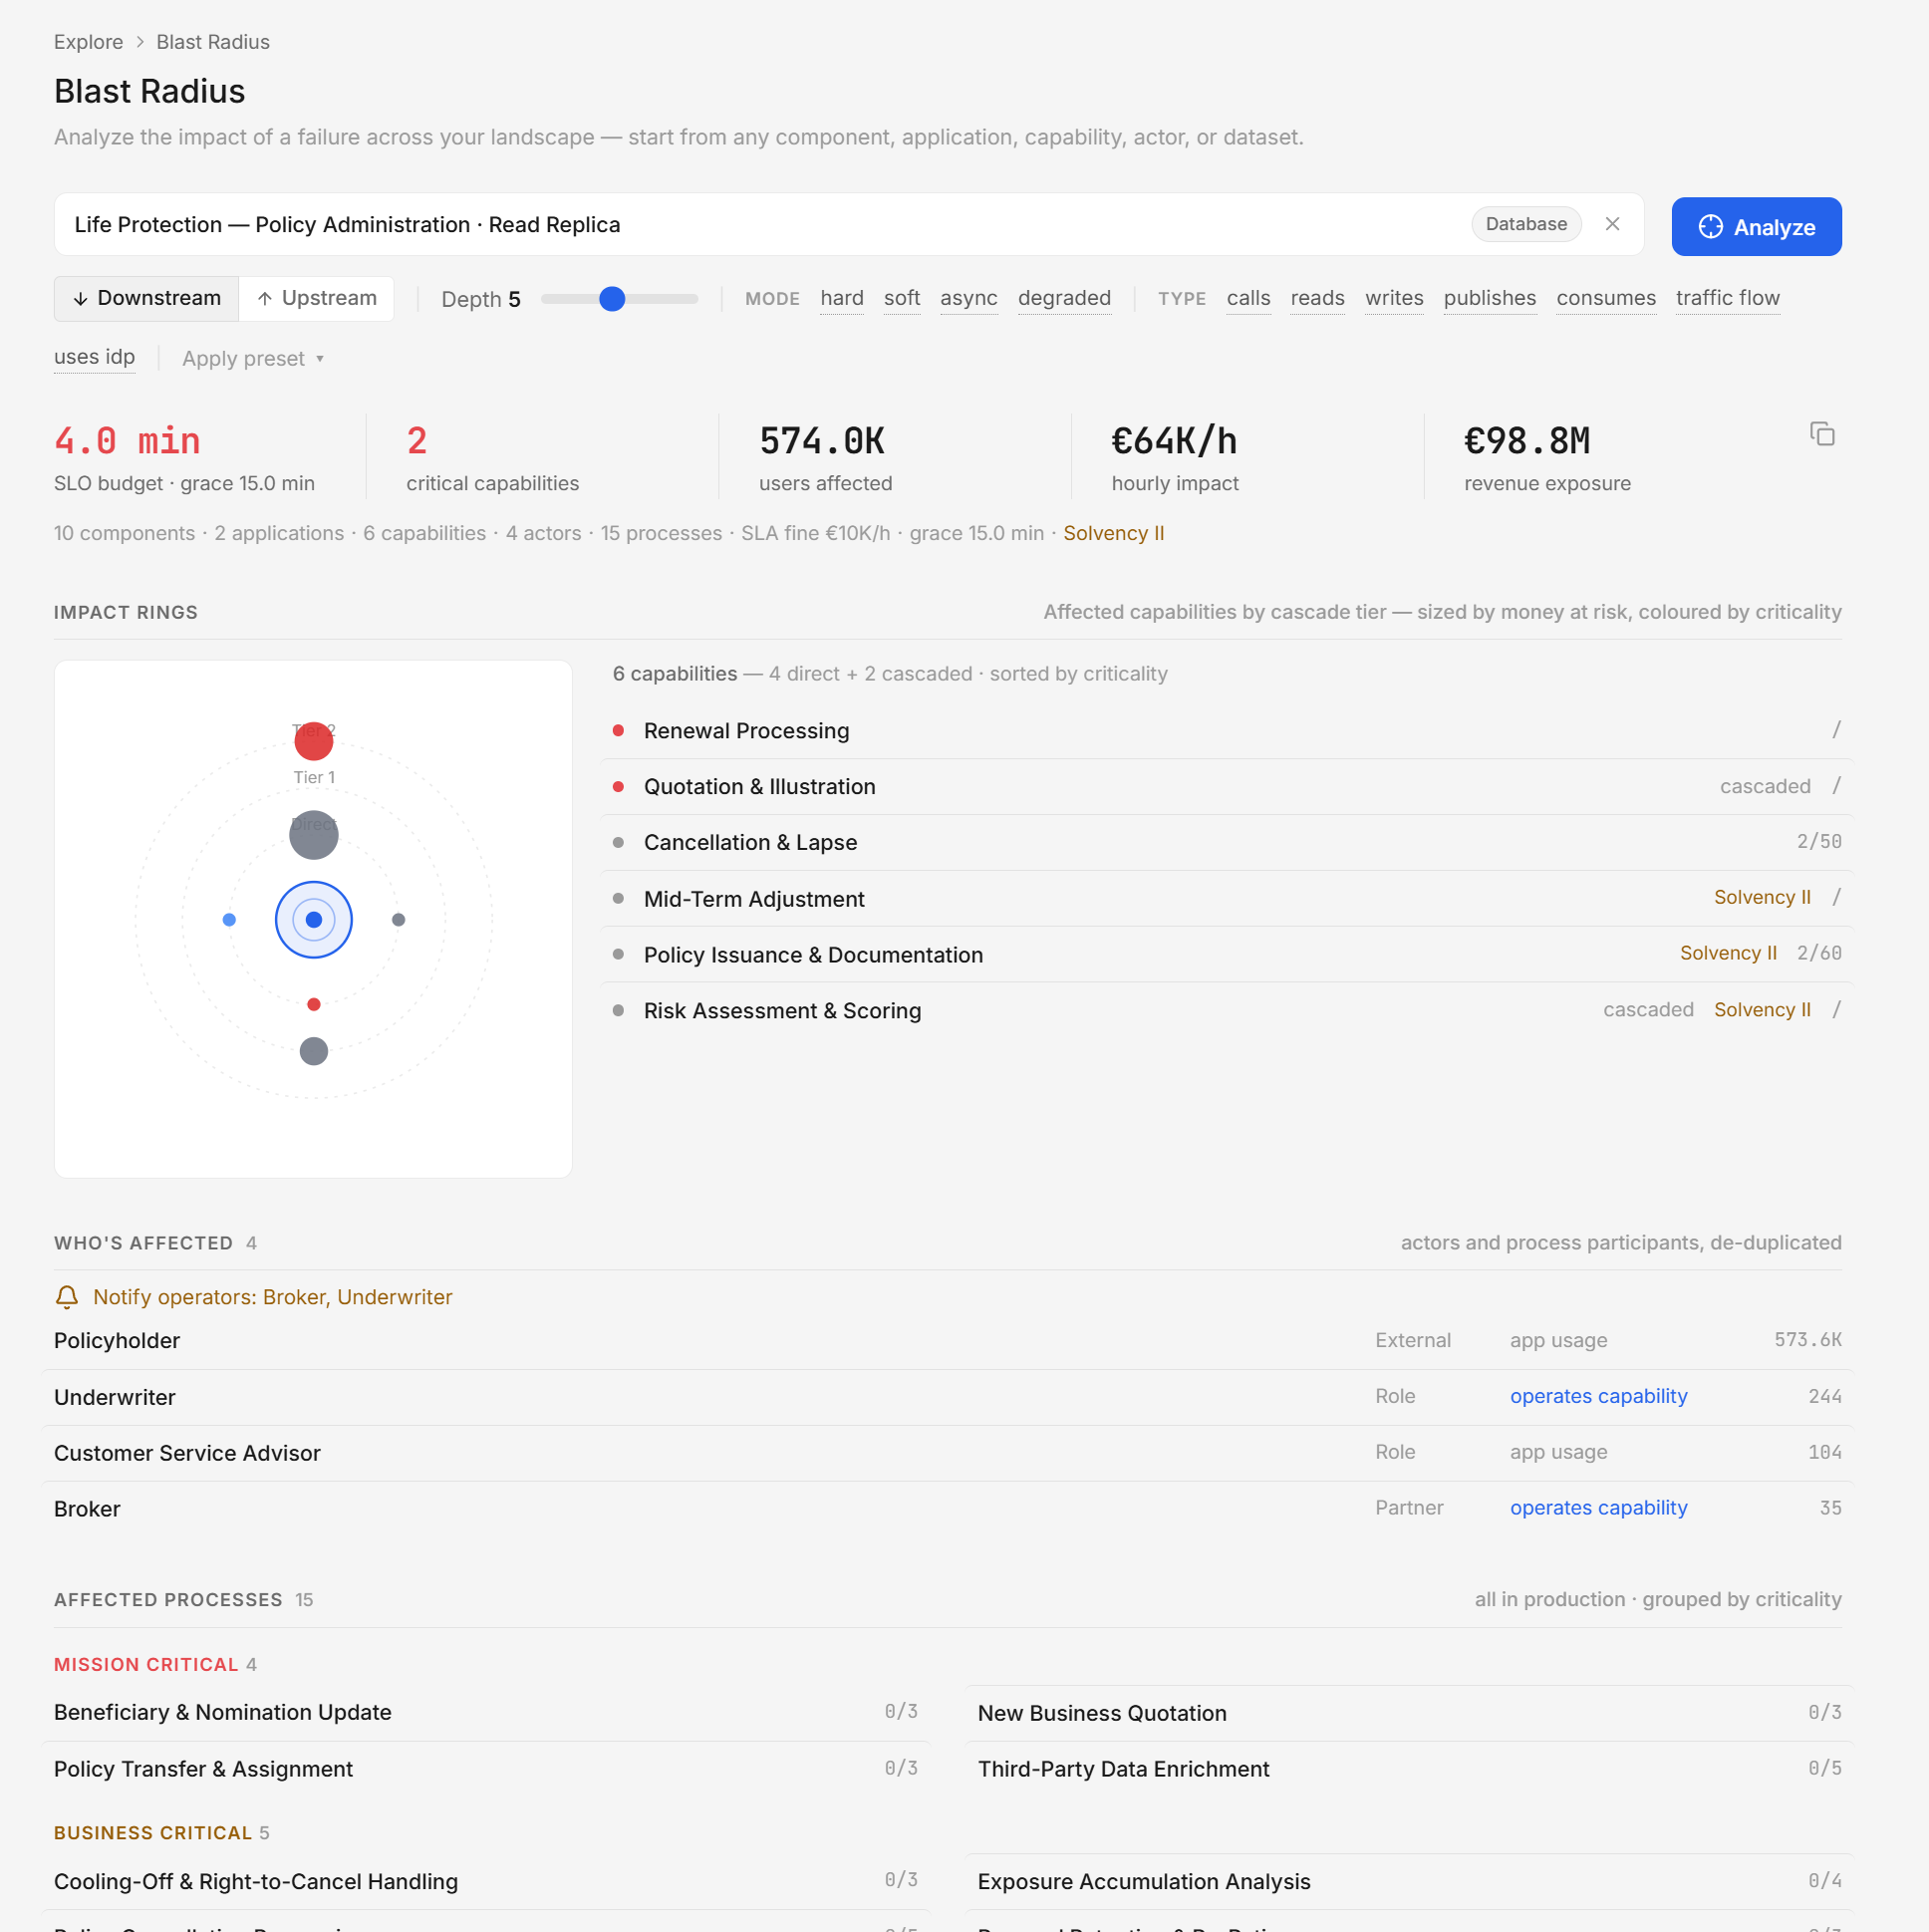Screen dimensions: 1929x1932
Task: Select Quotation & Illustration capability row
Action: point(1227,787)
